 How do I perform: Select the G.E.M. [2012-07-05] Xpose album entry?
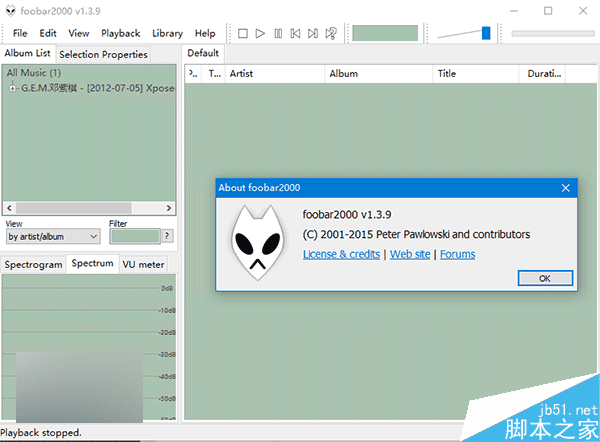point(98,88)
